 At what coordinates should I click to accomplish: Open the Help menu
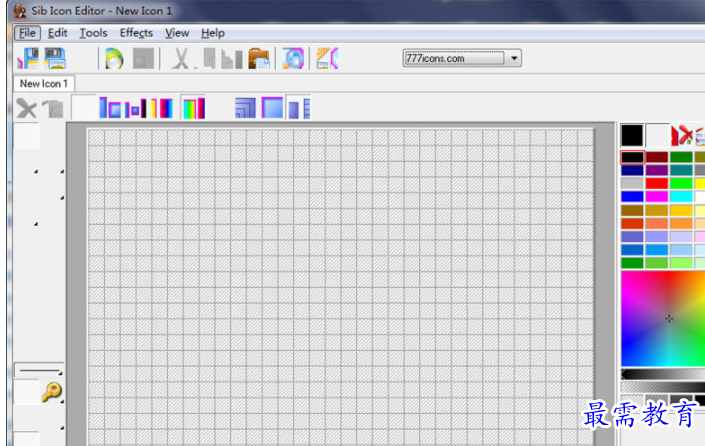213,33
